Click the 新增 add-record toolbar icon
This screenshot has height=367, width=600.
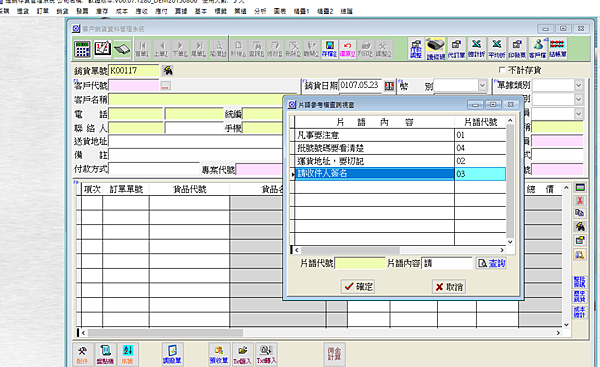click(238, 49)
